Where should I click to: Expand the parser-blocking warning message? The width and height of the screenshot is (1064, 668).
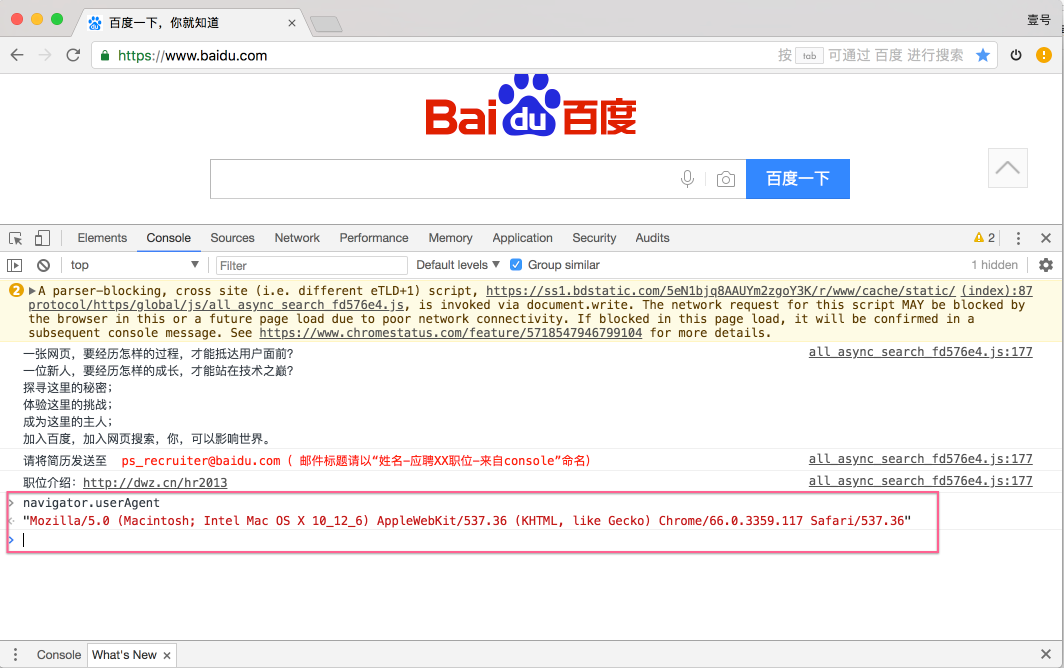32,291
